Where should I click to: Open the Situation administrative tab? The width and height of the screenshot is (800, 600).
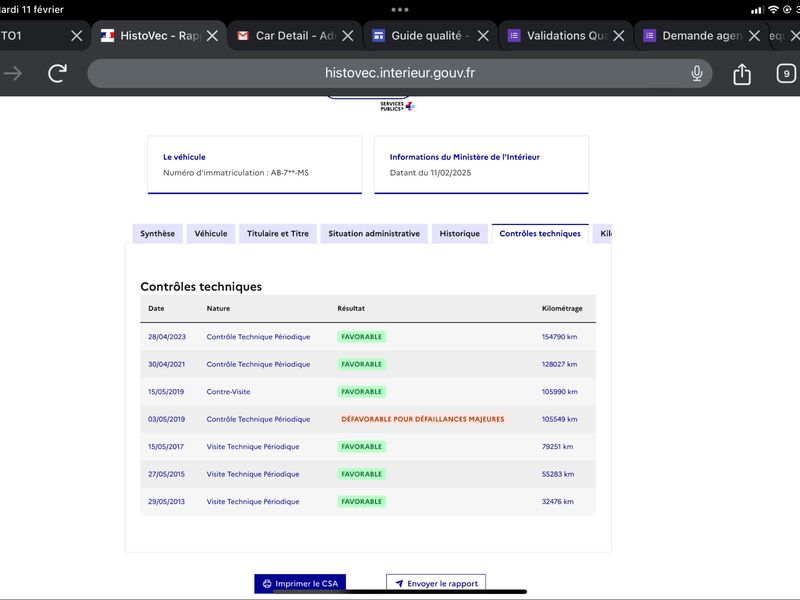tap(374, 234)
